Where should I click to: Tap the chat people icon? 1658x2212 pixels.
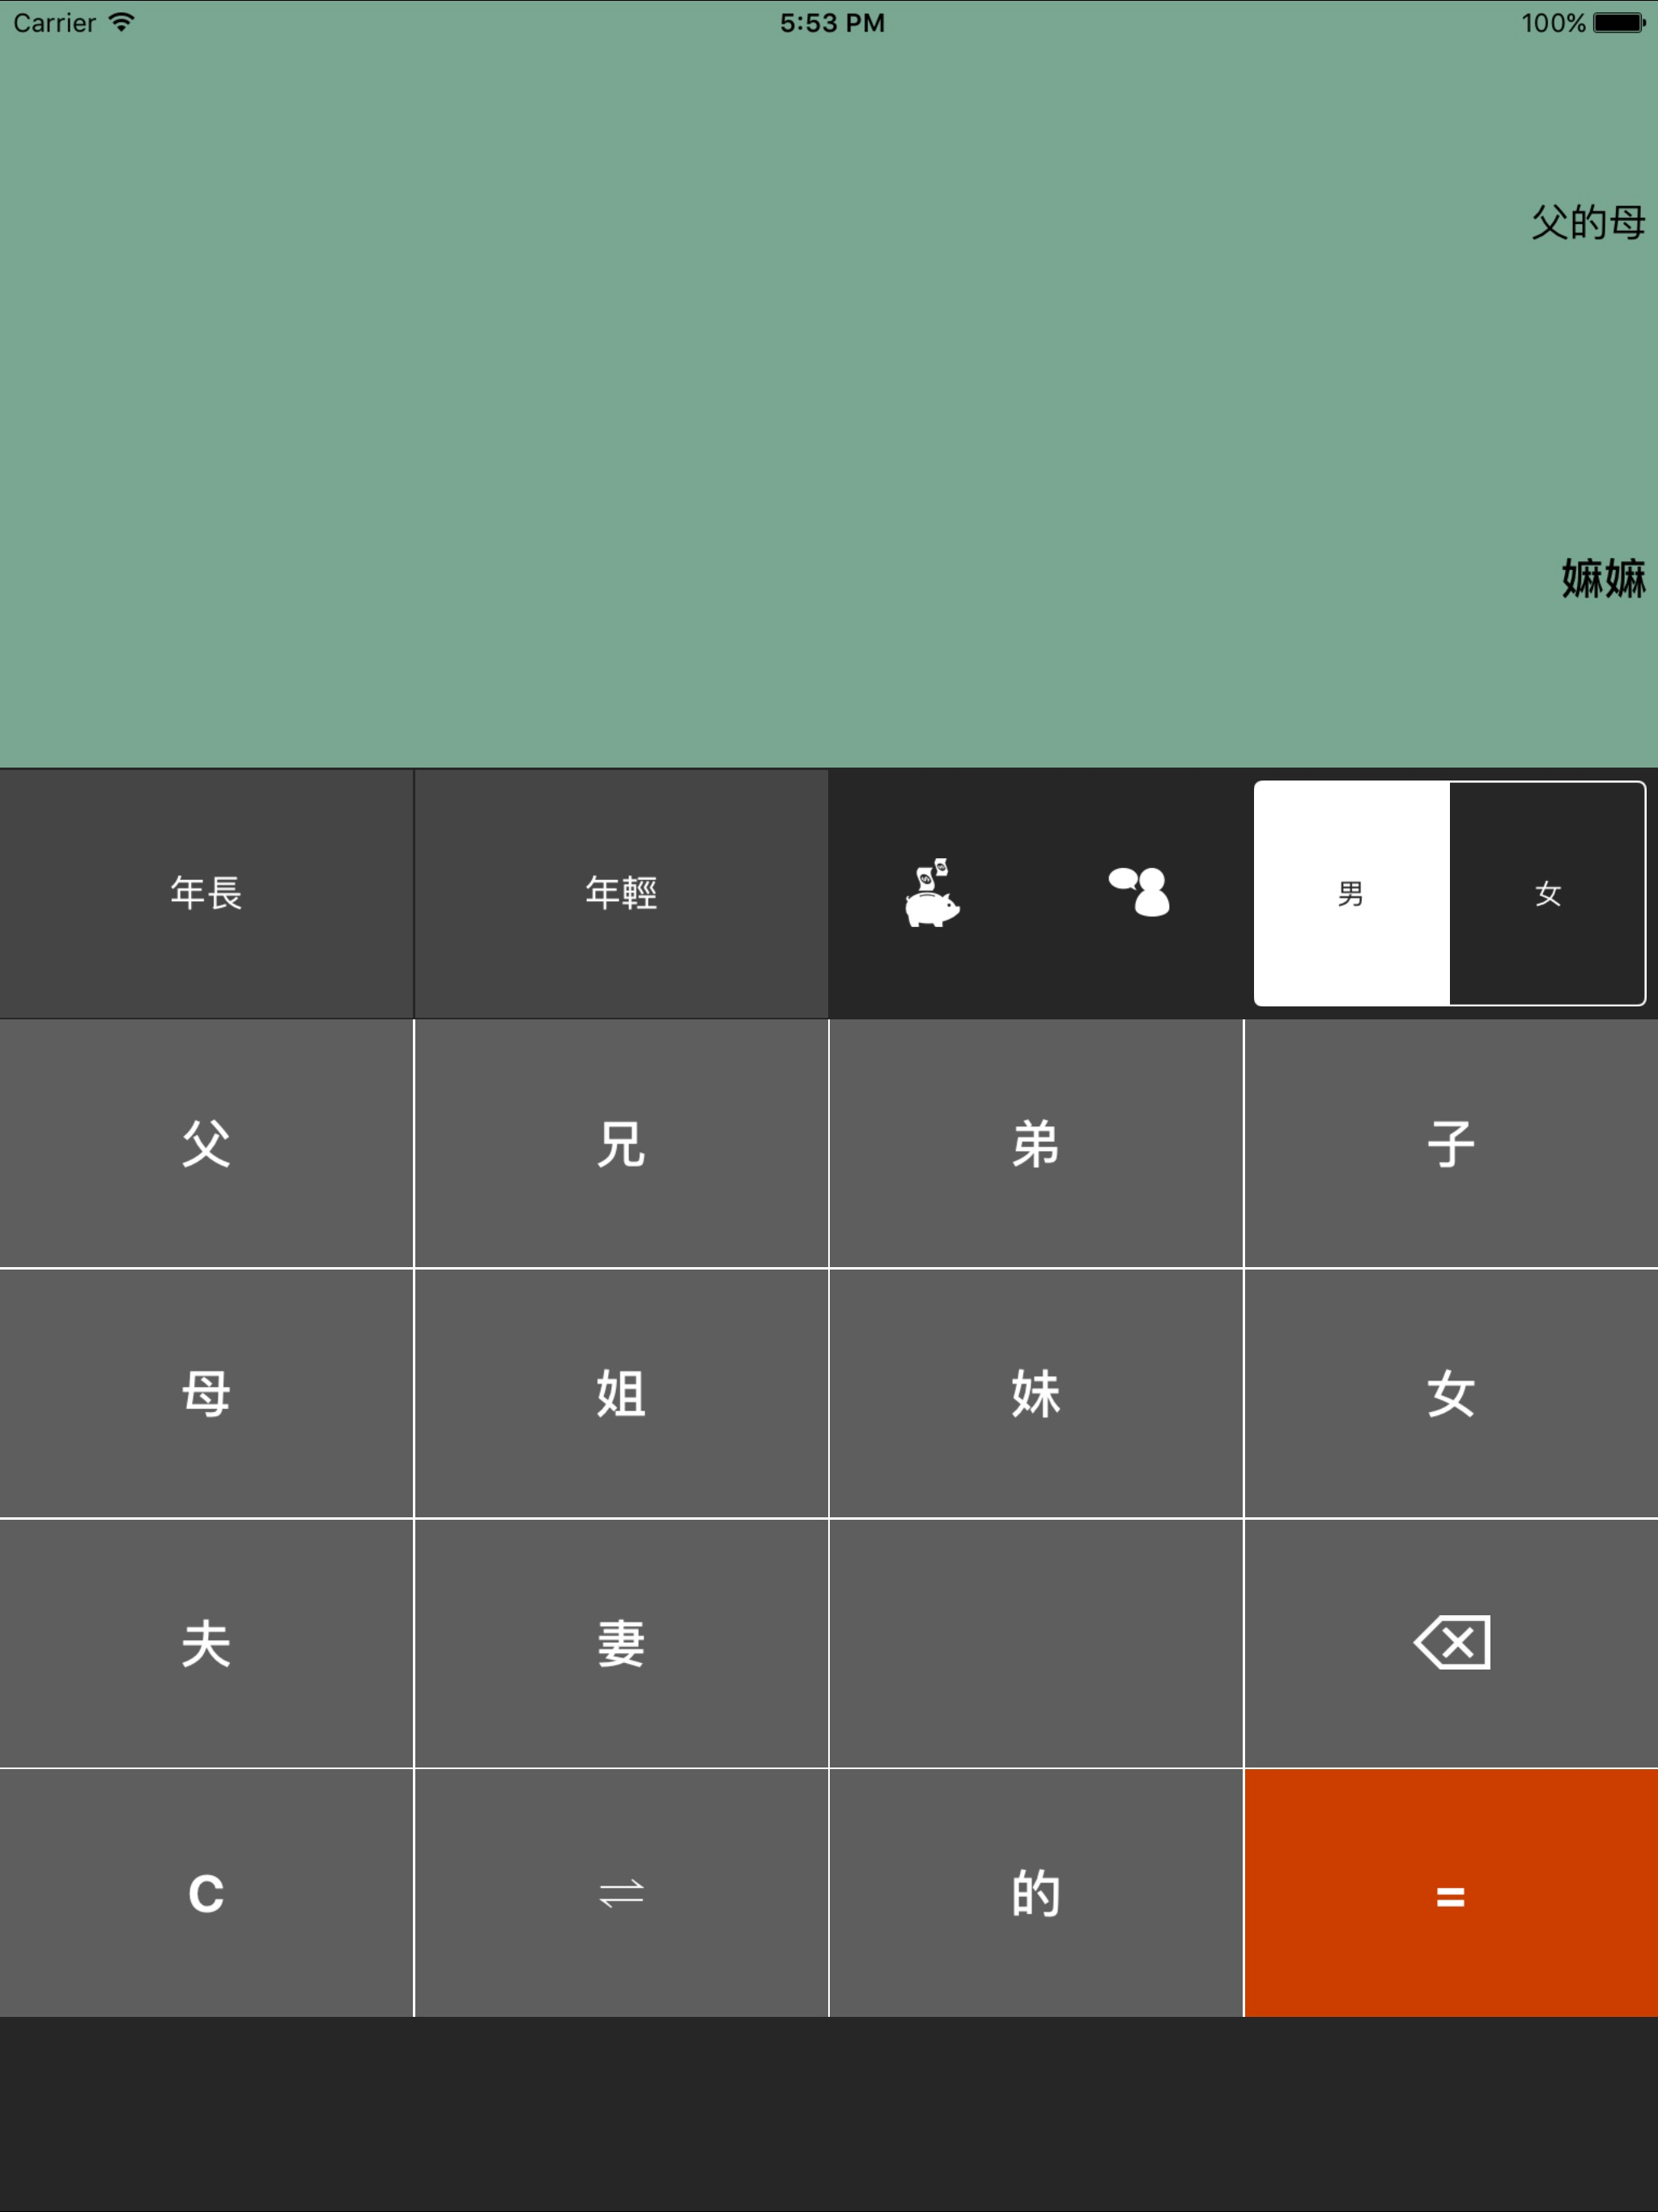pos(1139,892)
